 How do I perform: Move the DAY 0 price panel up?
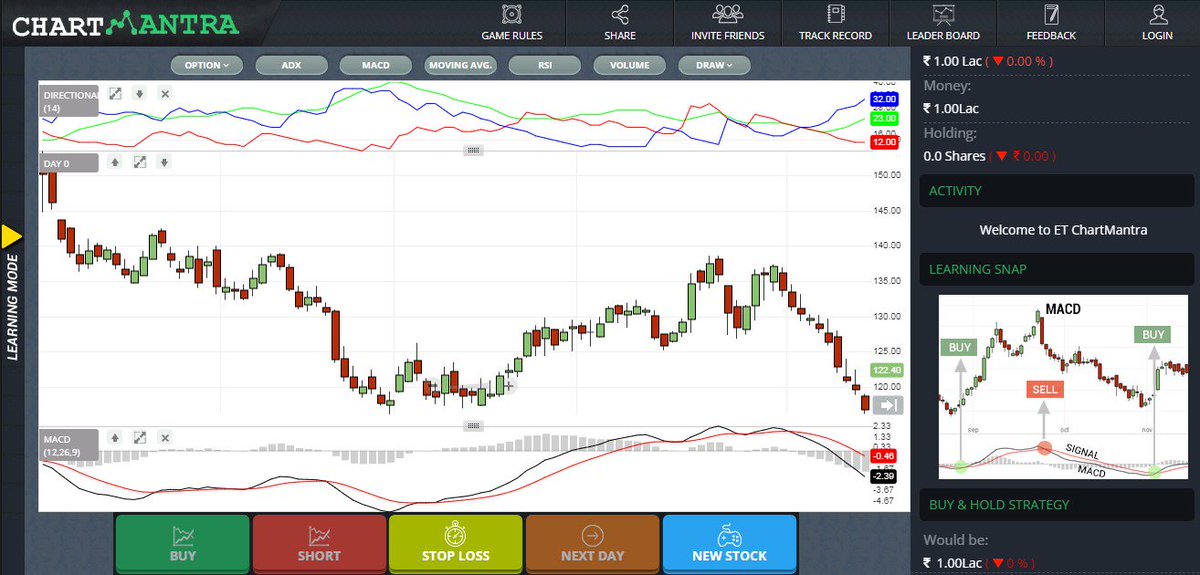click(115, 161)
